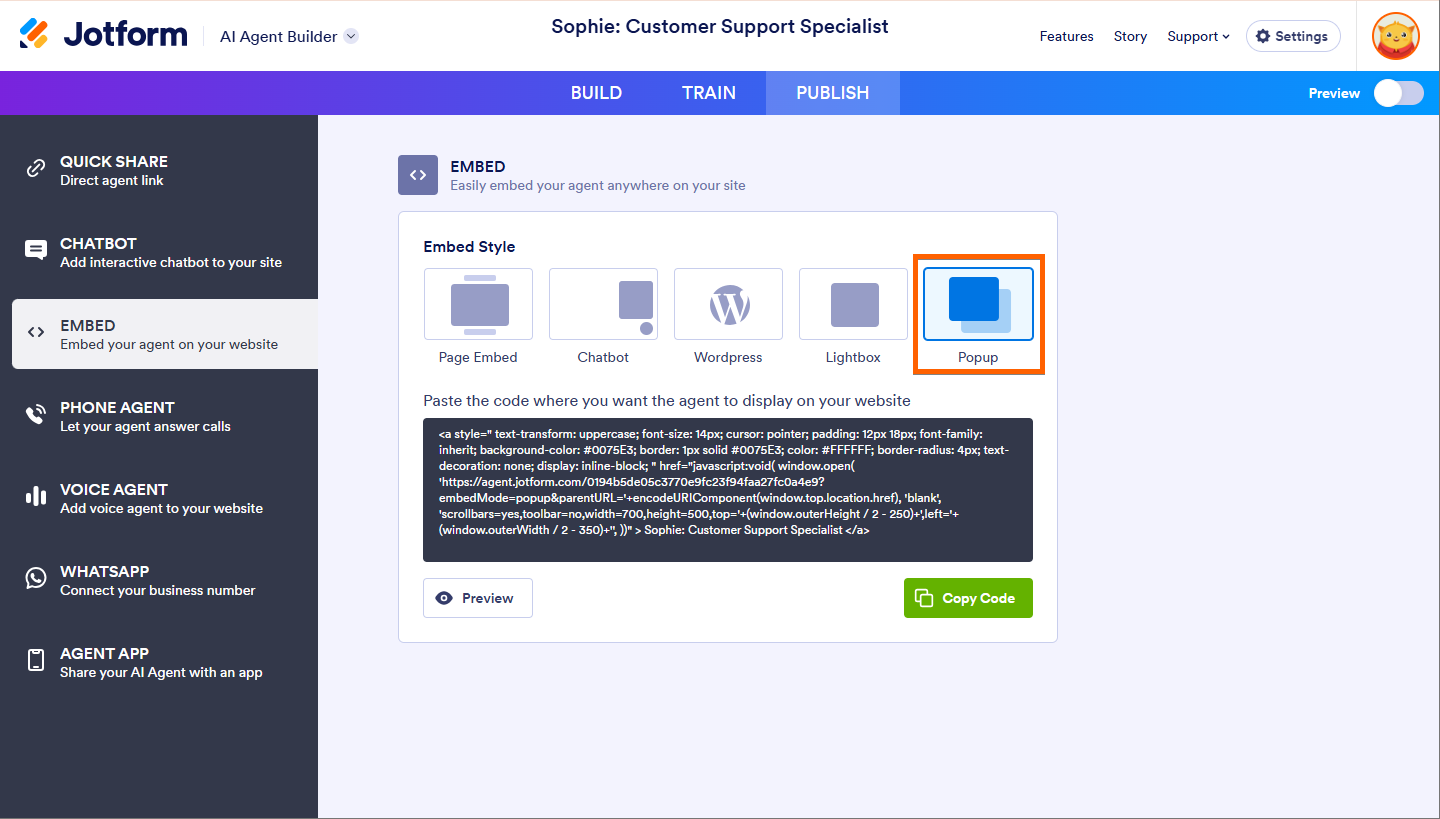Select the Popup embed style
Image resolution: width=1440 pixels, height=819 pixels.
click(978, 304)
